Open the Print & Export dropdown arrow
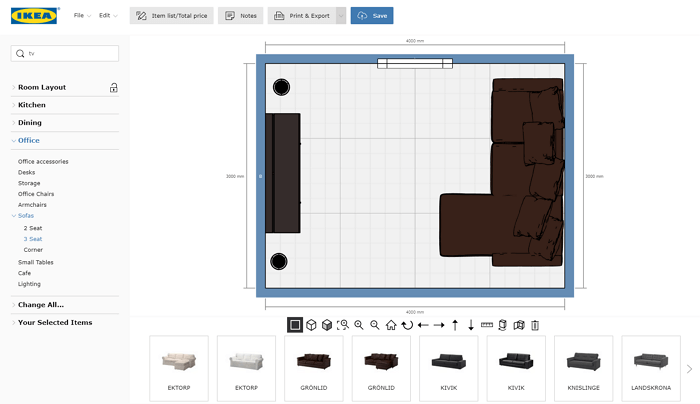 341,16
